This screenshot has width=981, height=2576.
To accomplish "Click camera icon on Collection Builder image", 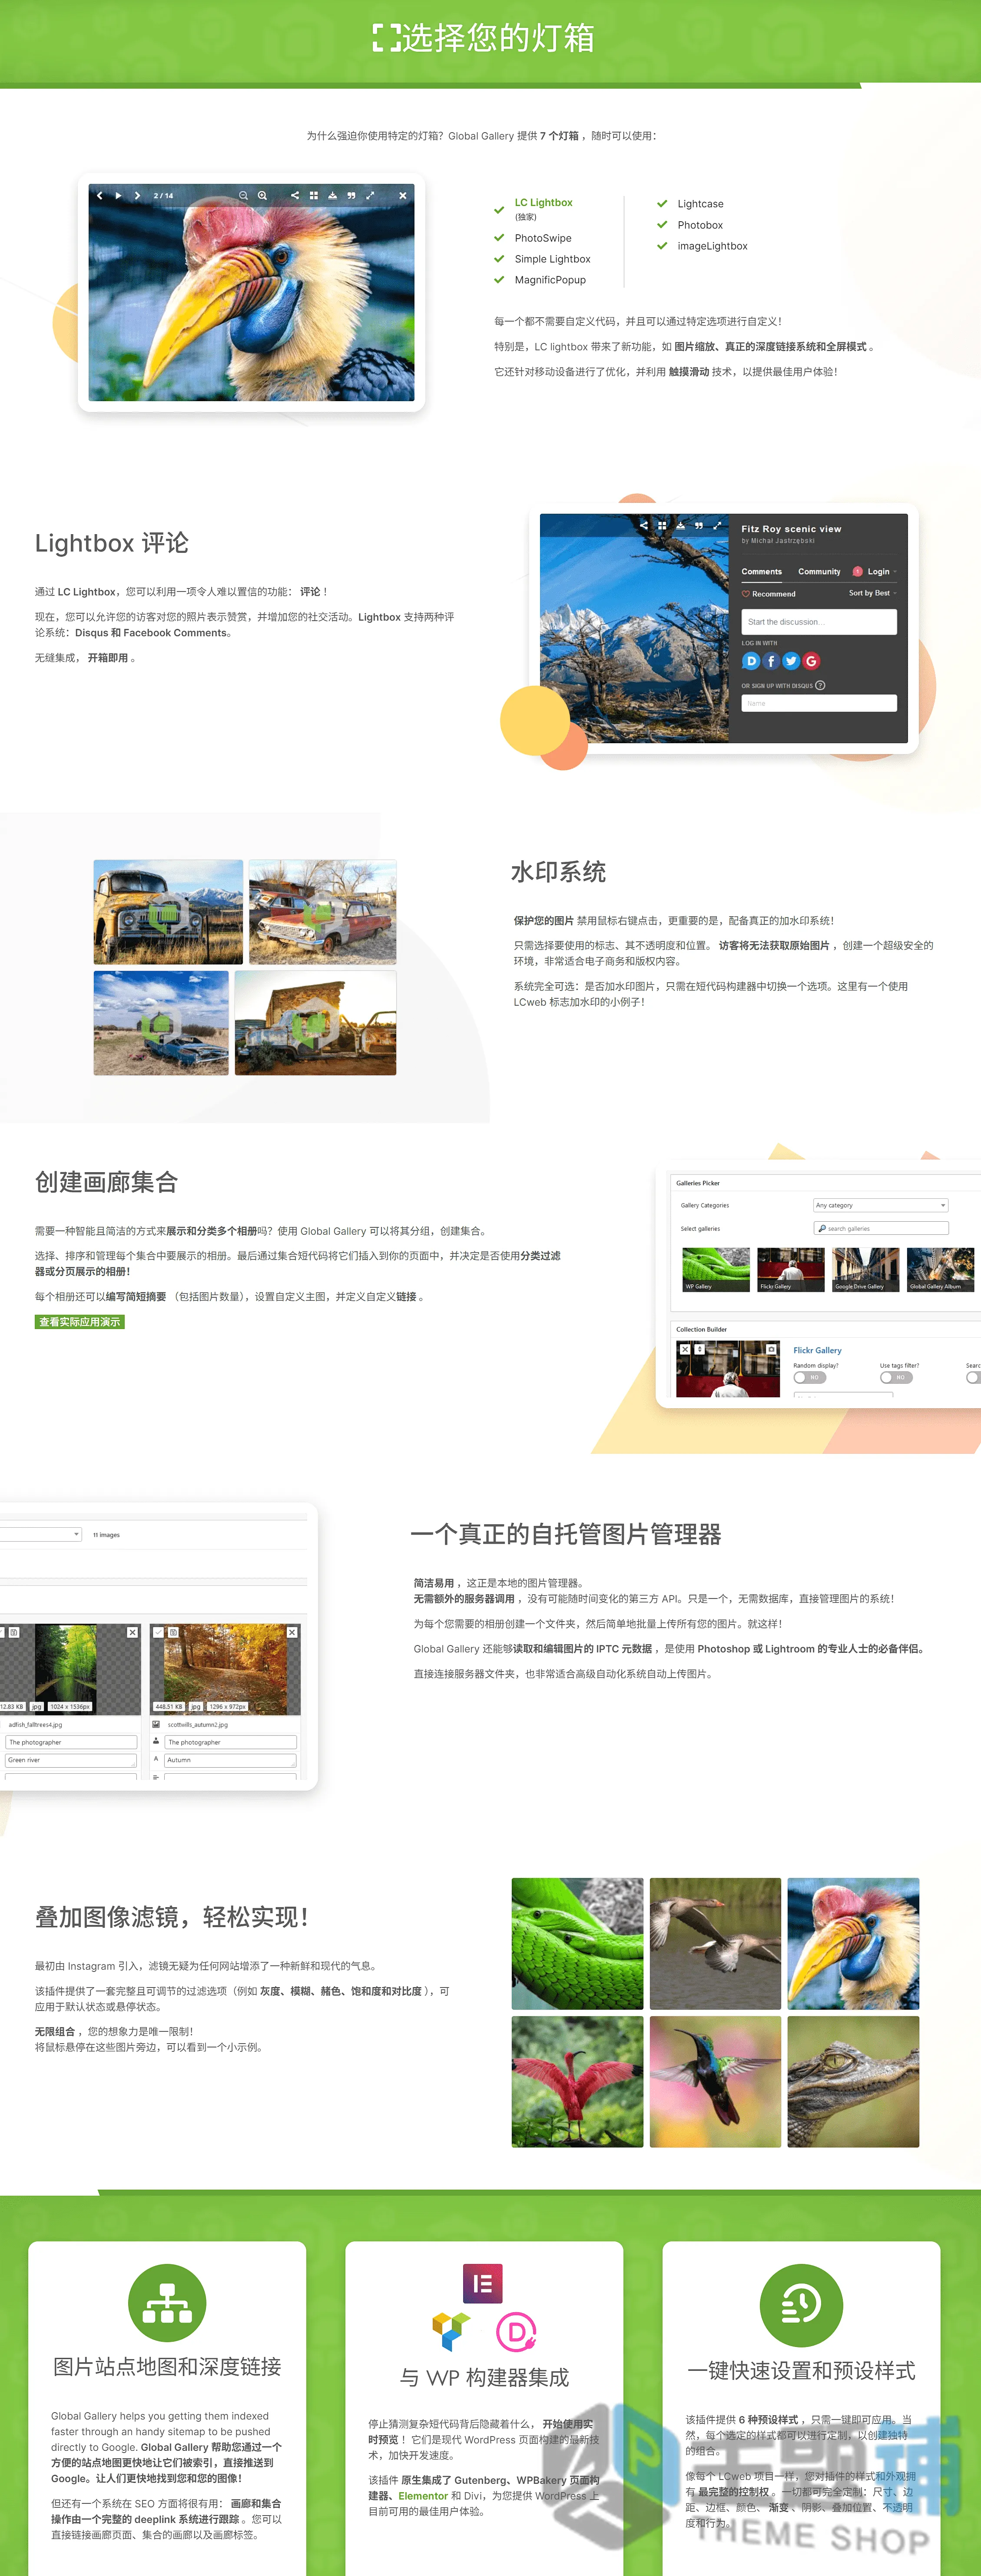I will click(771, 1349).
